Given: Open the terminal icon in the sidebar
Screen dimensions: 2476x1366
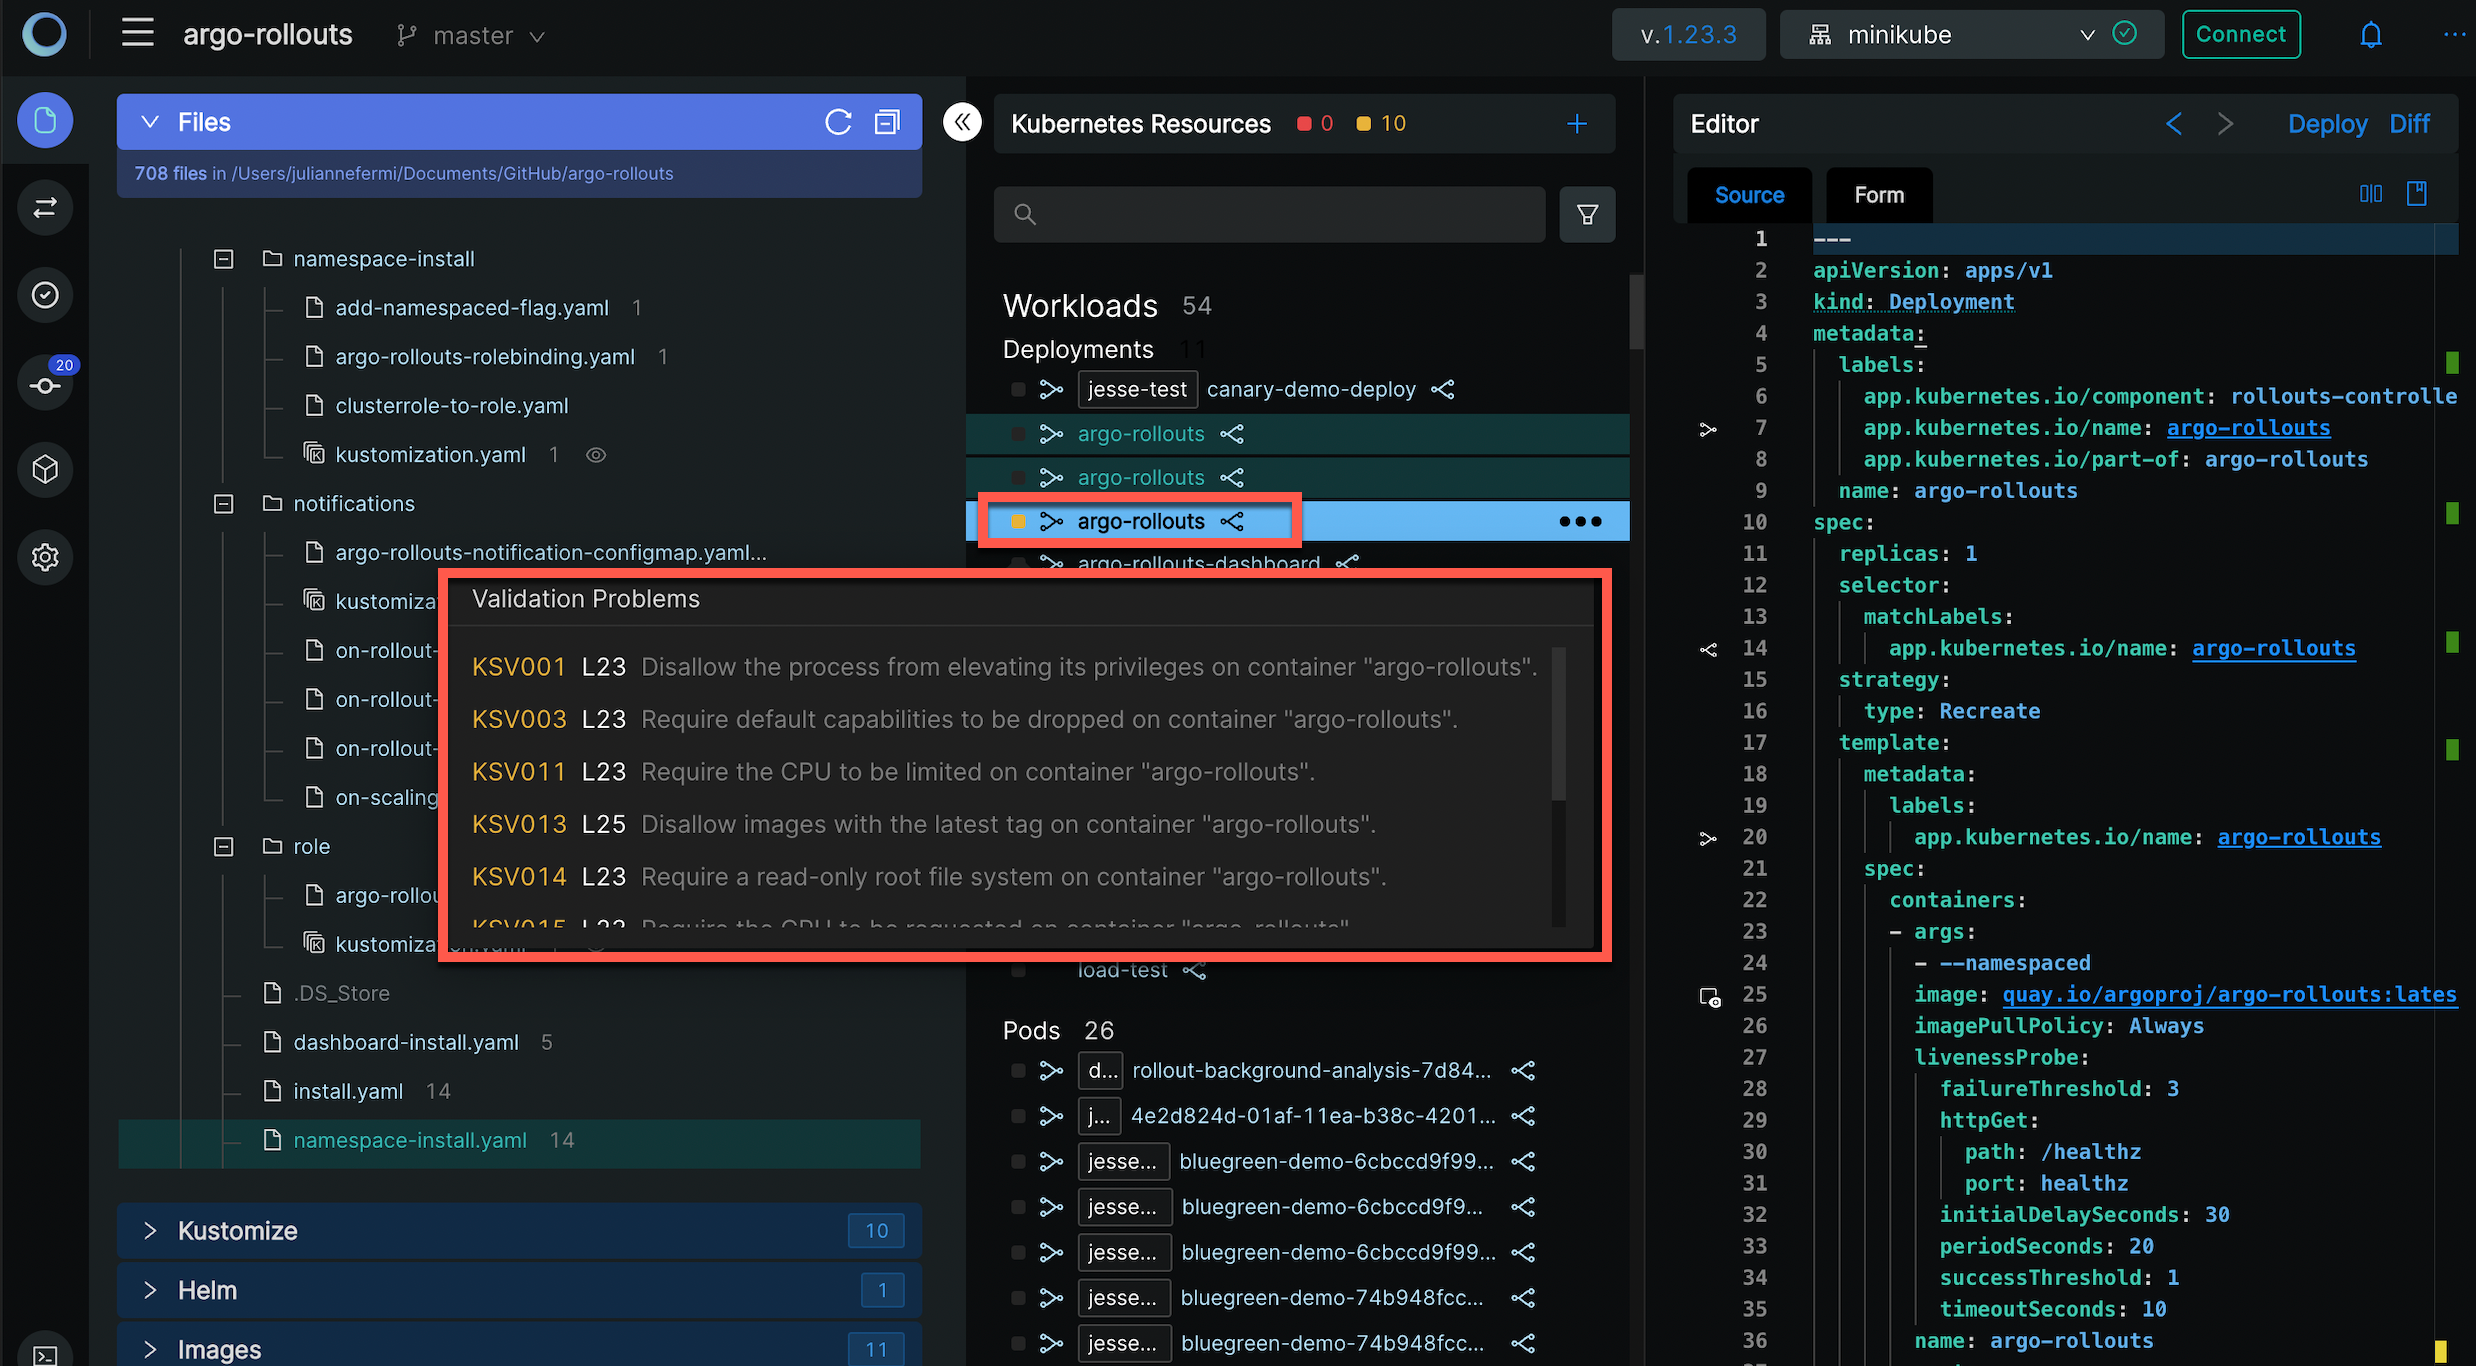Looking at the screenshot, I should (x=45, y=1354).
